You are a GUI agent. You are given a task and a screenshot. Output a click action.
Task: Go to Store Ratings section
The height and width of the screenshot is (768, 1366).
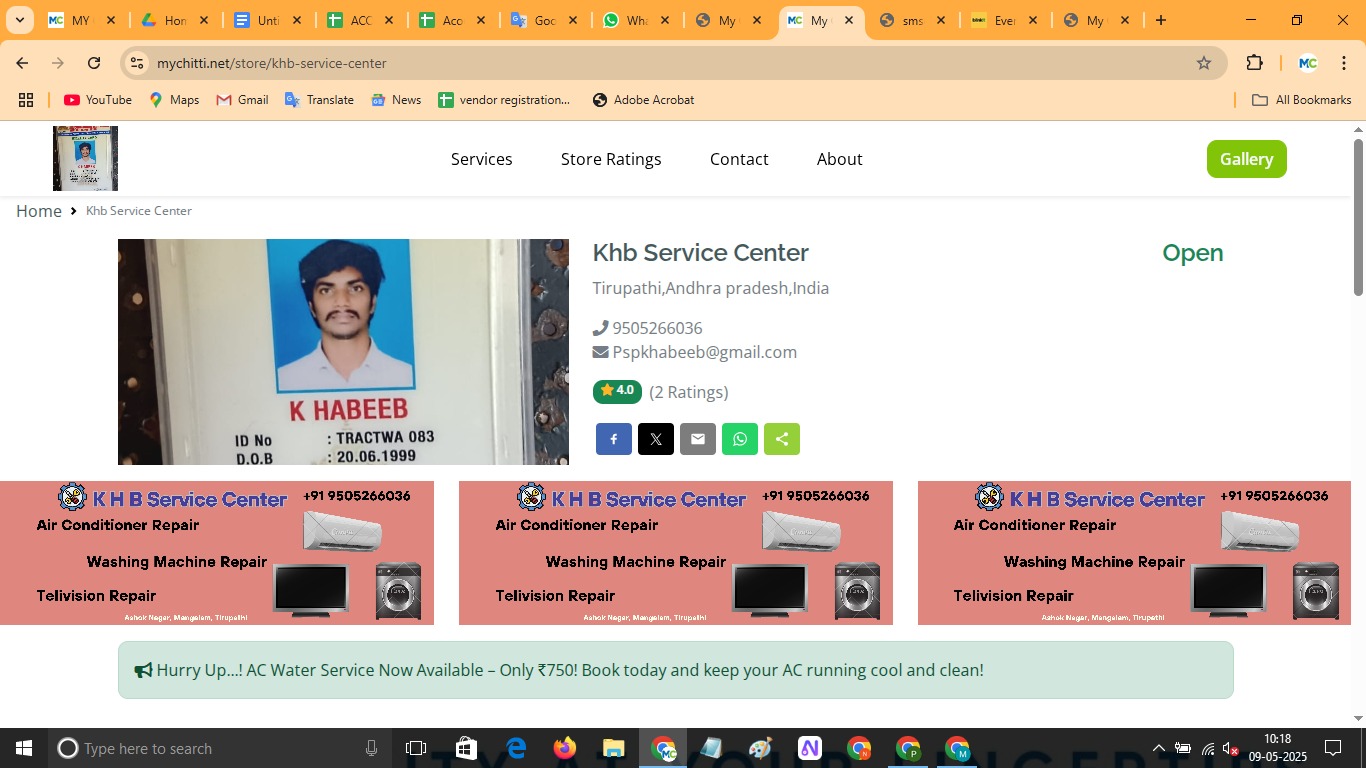[611, 159]
